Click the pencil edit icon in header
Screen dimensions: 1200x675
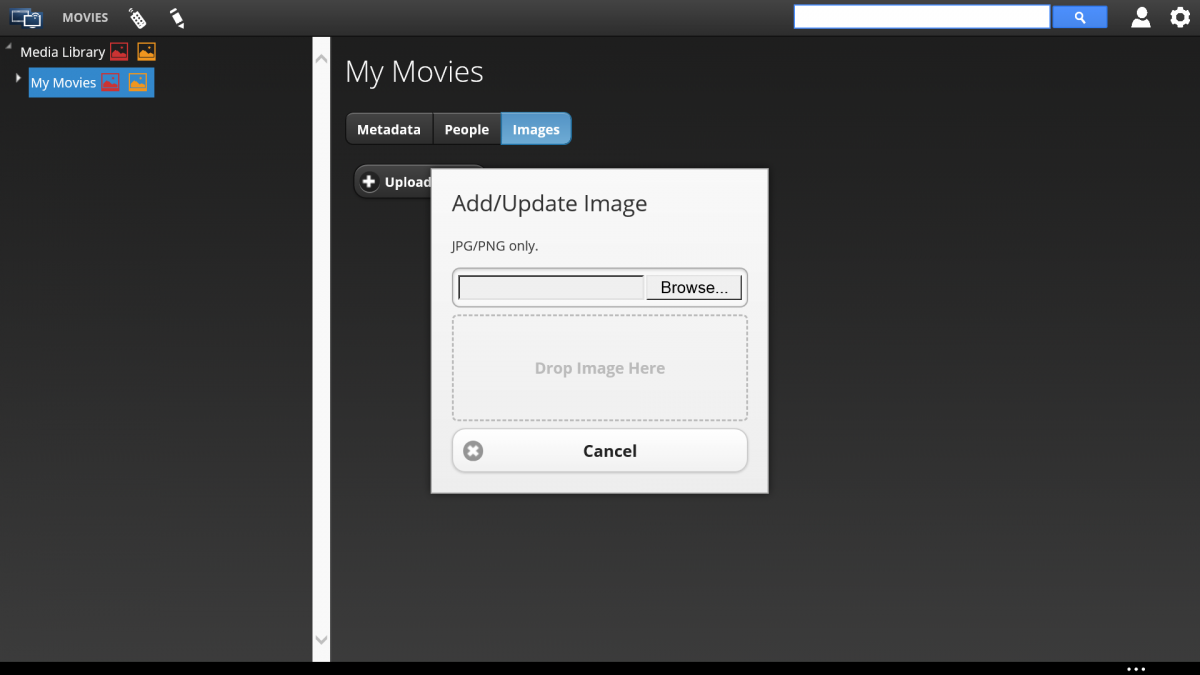(x=177, y=17)
